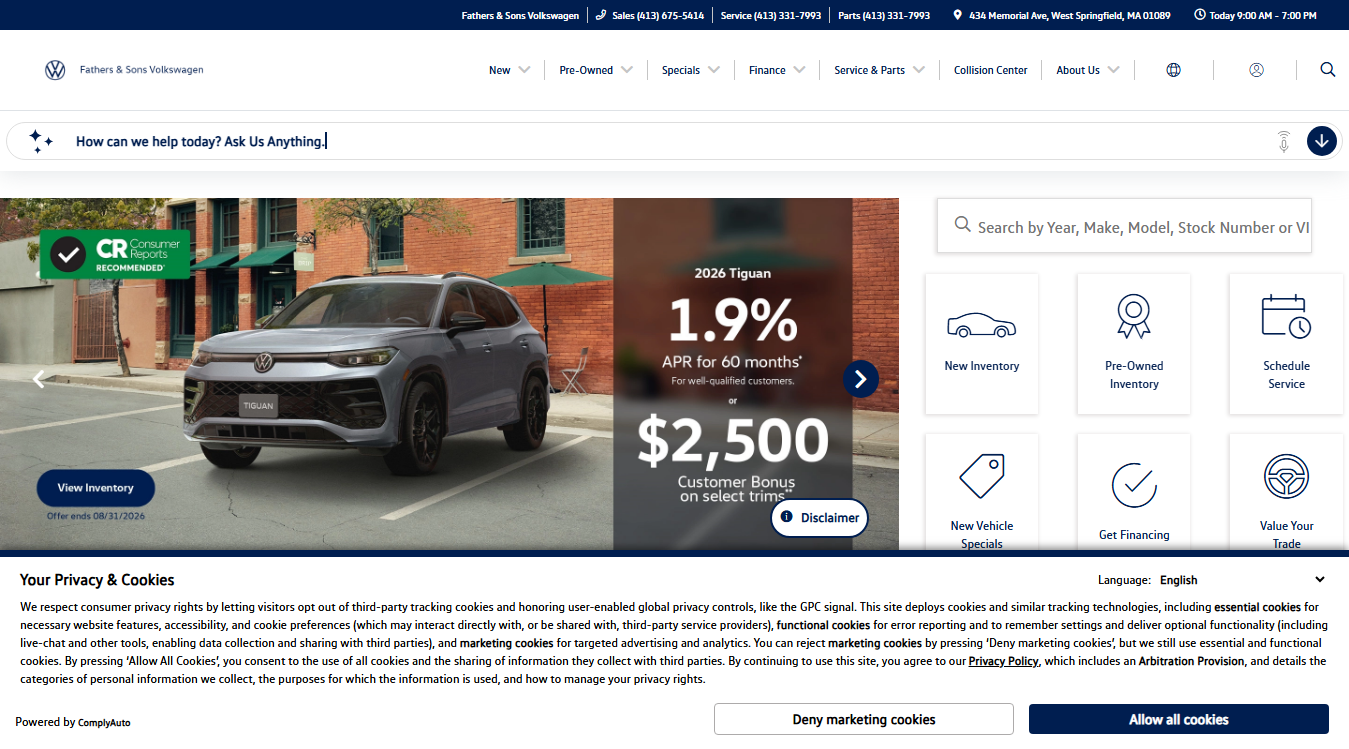Advance to next carousel slide

[861, 379]
